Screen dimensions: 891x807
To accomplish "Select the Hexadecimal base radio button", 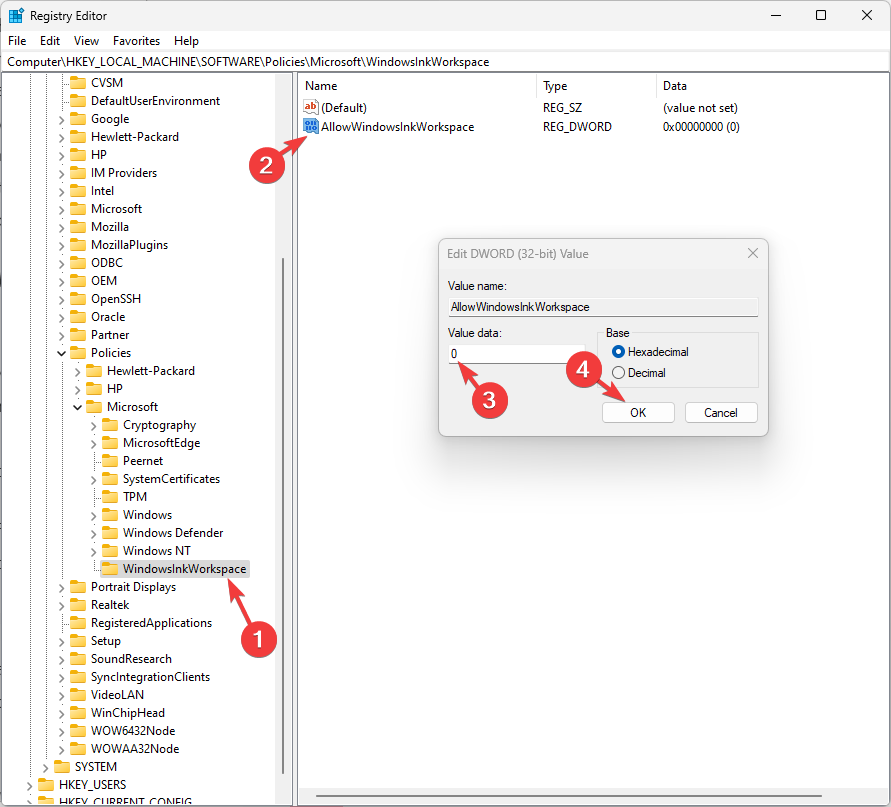I will 621,351.
